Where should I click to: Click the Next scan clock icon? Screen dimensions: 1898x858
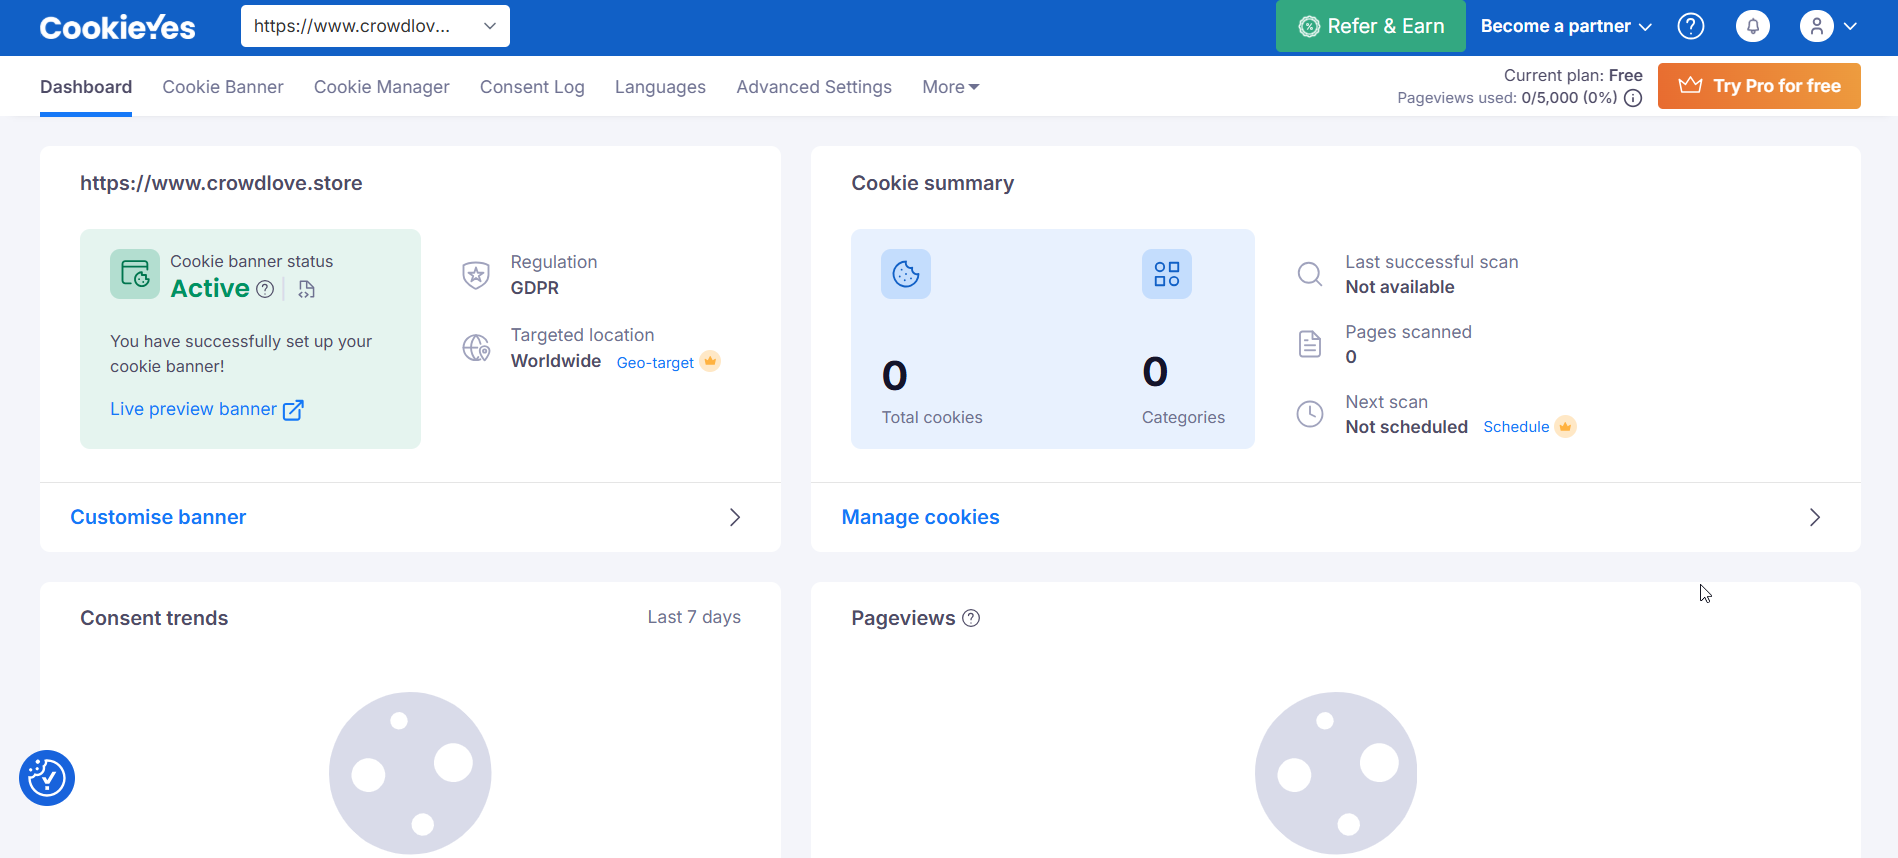click(x=1310, y=414)
